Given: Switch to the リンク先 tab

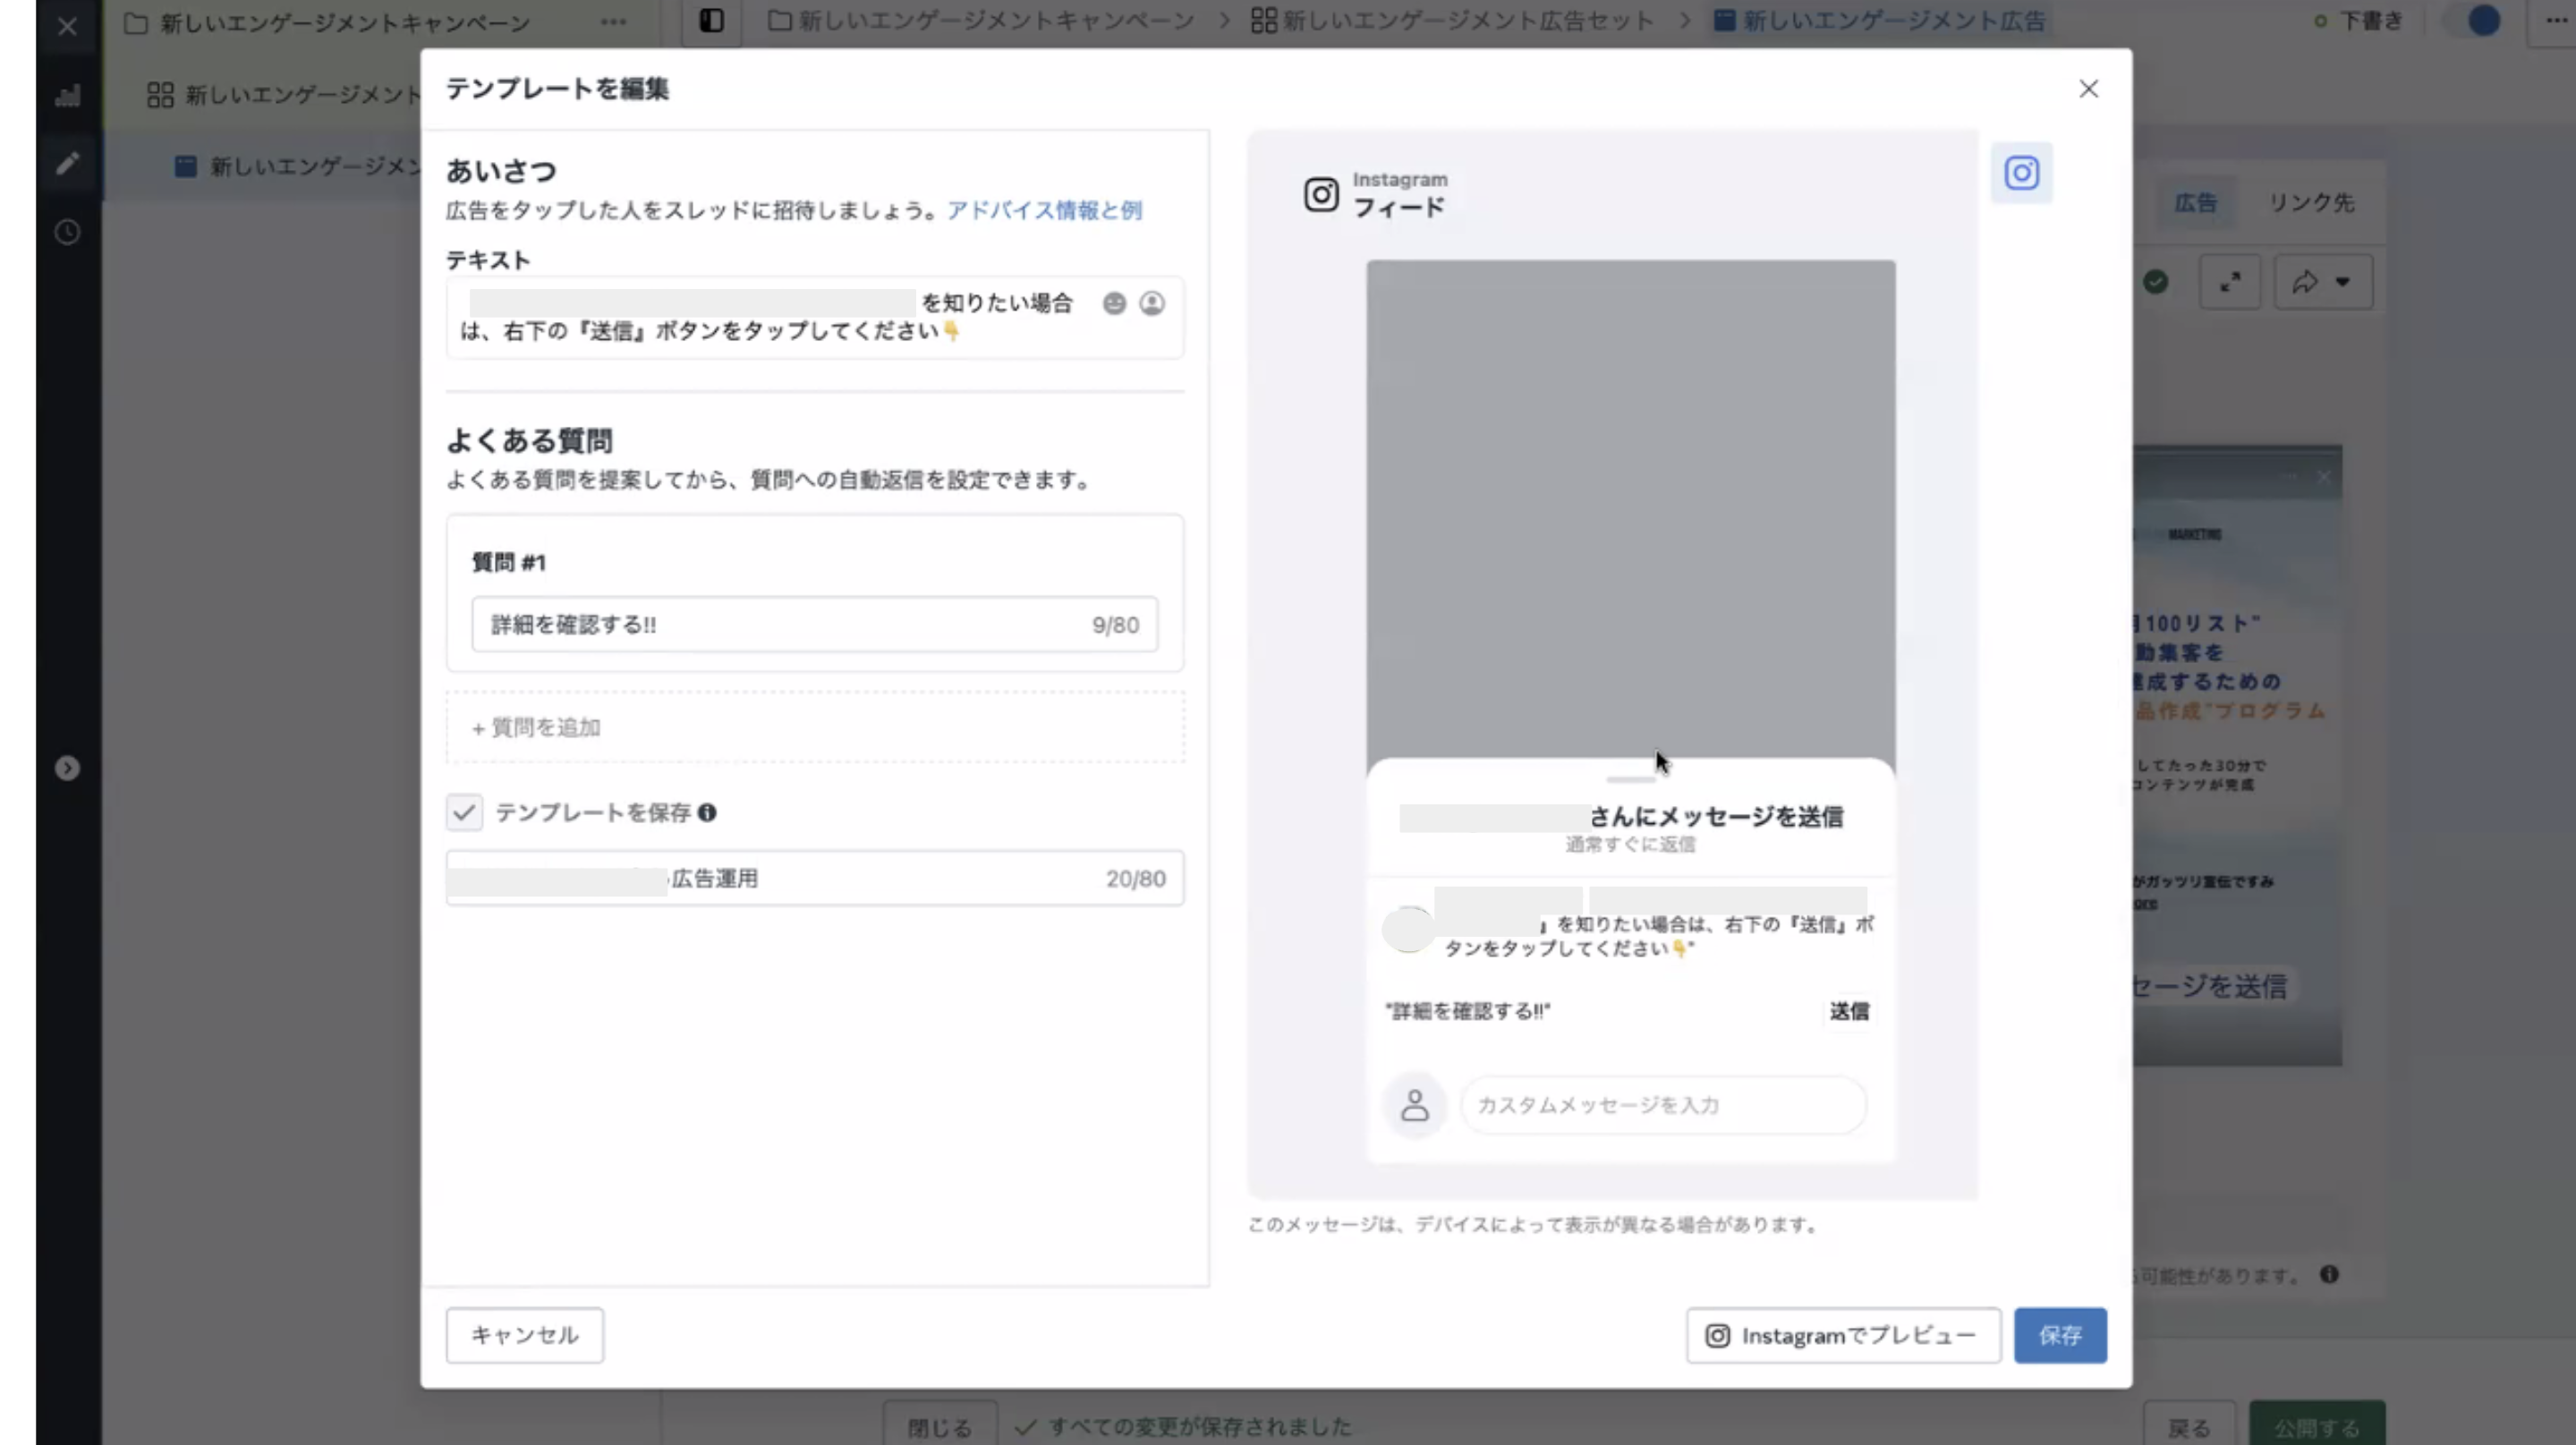Looking at the screenshot, I should [2311, 203].
